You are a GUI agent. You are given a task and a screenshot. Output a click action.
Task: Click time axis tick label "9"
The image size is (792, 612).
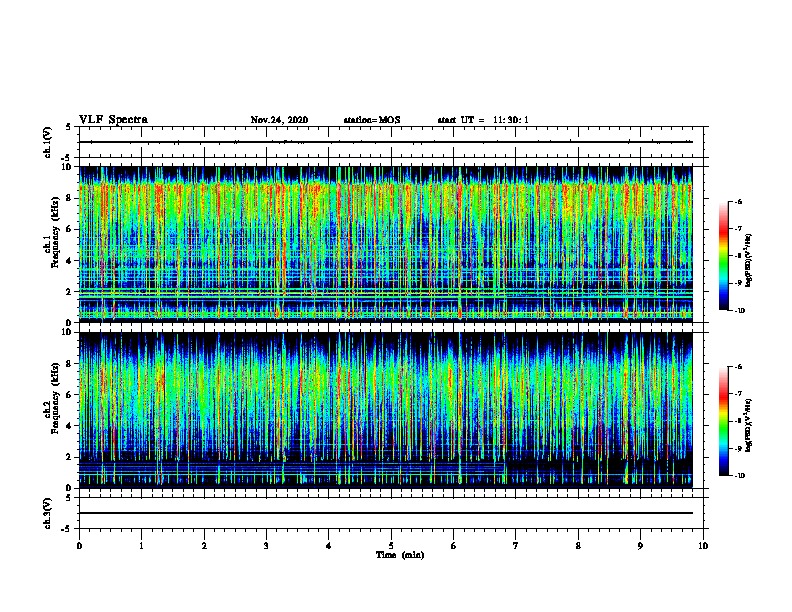pyautogui.click(x=640, y=546)
